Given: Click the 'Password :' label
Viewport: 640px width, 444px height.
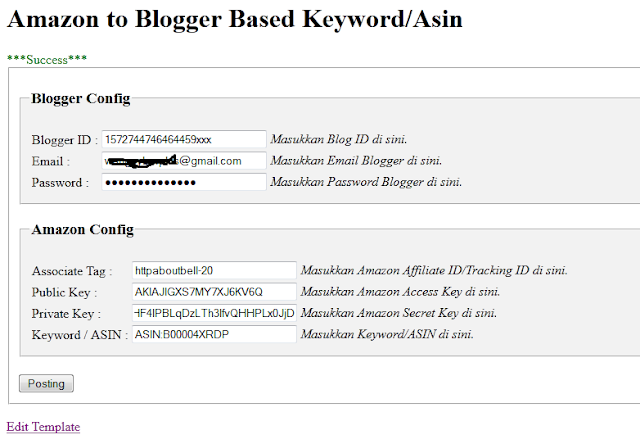Looking at the screenshot, I should point(60,182).
